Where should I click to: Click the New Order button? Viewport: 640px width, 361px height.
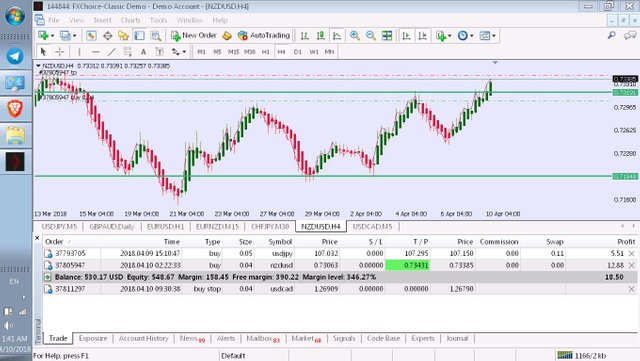(x=194, y=36)
